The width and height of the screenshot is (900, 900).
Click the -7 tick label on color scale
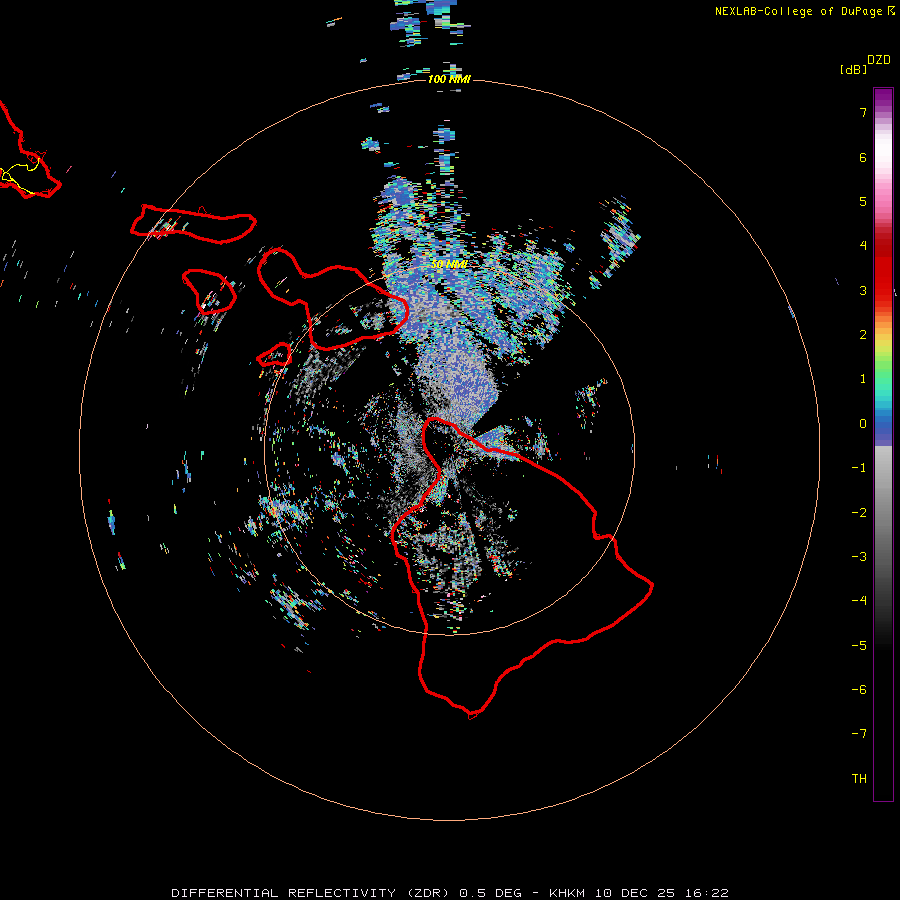(859, 734)
